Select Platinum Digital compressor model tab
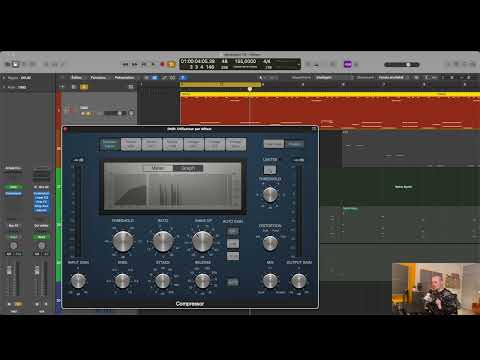480x360 pixels. (110, 144)
